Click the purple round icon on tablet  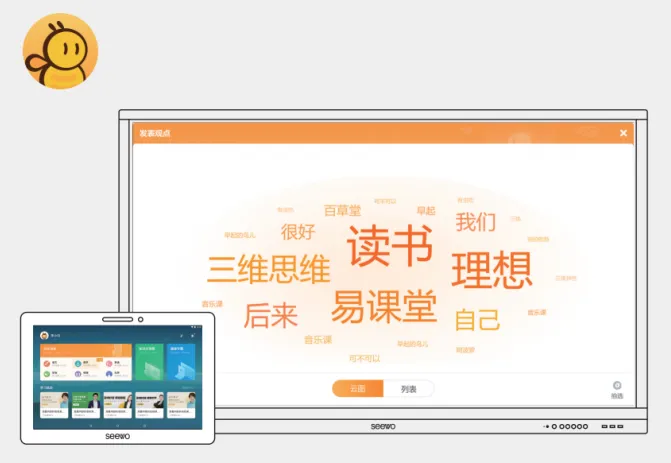78,374
